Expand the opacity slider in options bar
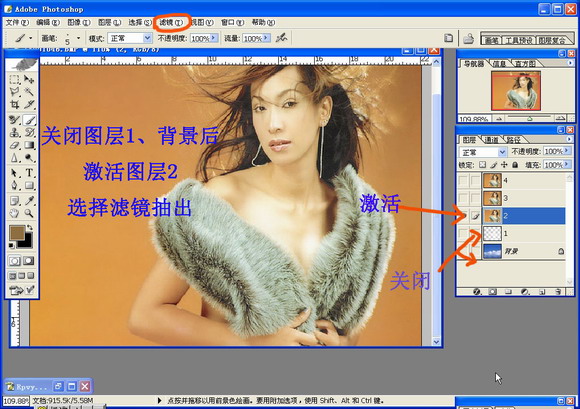This screenshot has width=580, height=409. tap(213, 38)
